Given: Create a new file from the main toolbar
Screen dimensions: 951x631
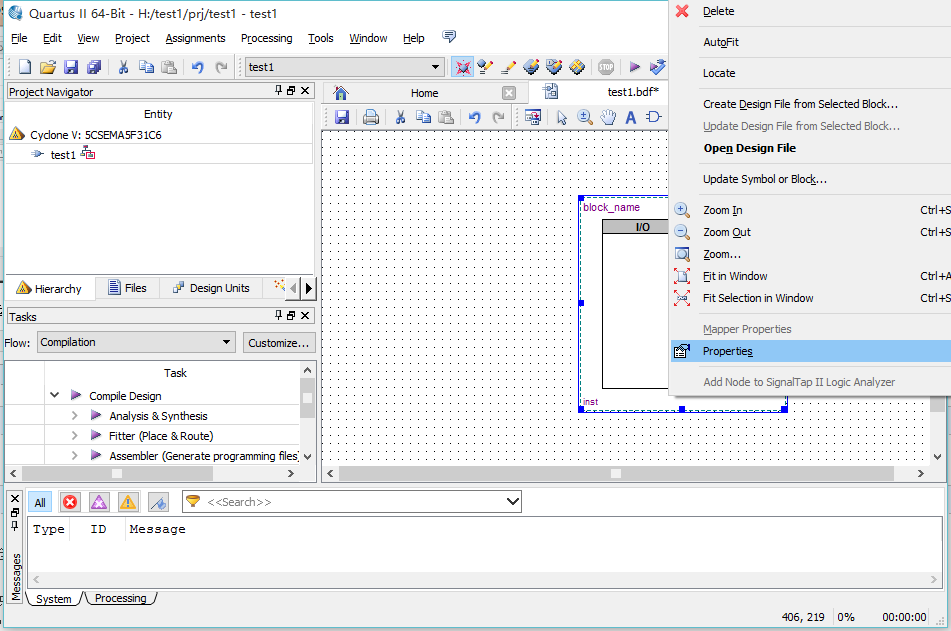Looking at the screenshot, I should click(25, 67).
